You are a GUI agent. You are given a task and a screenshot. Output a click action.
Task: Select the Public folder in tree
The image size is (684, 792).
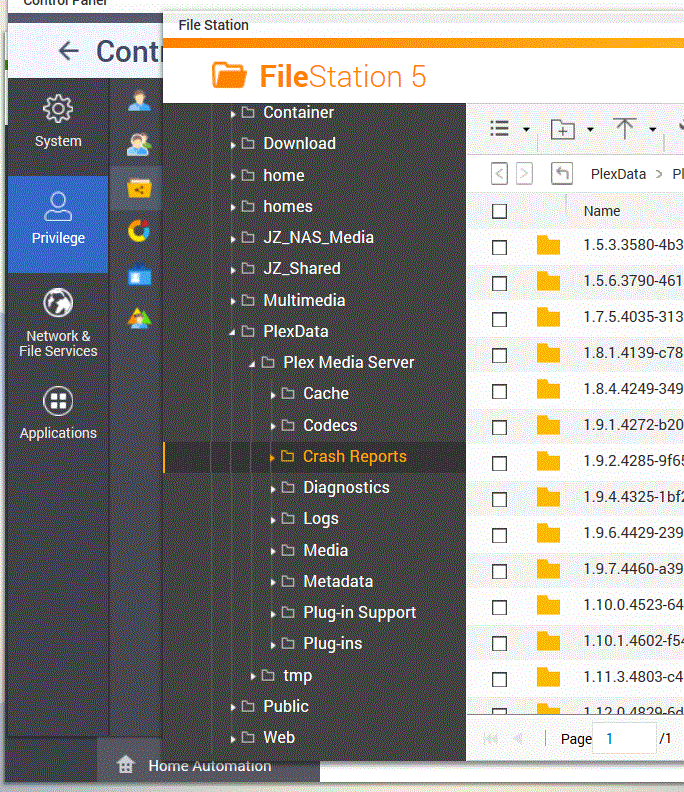click(x=285, y=706)
